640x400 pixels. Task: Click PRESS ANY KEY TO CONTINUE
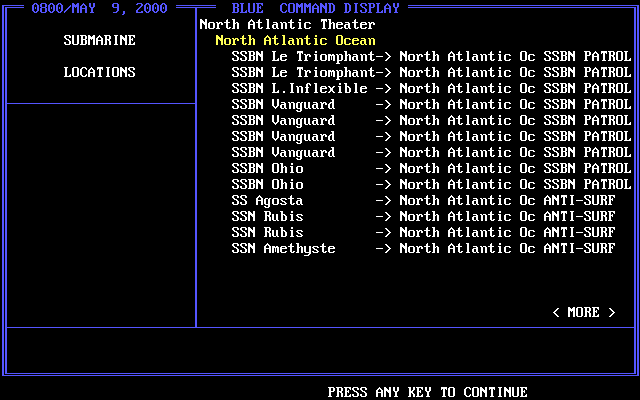click(427, 392)
